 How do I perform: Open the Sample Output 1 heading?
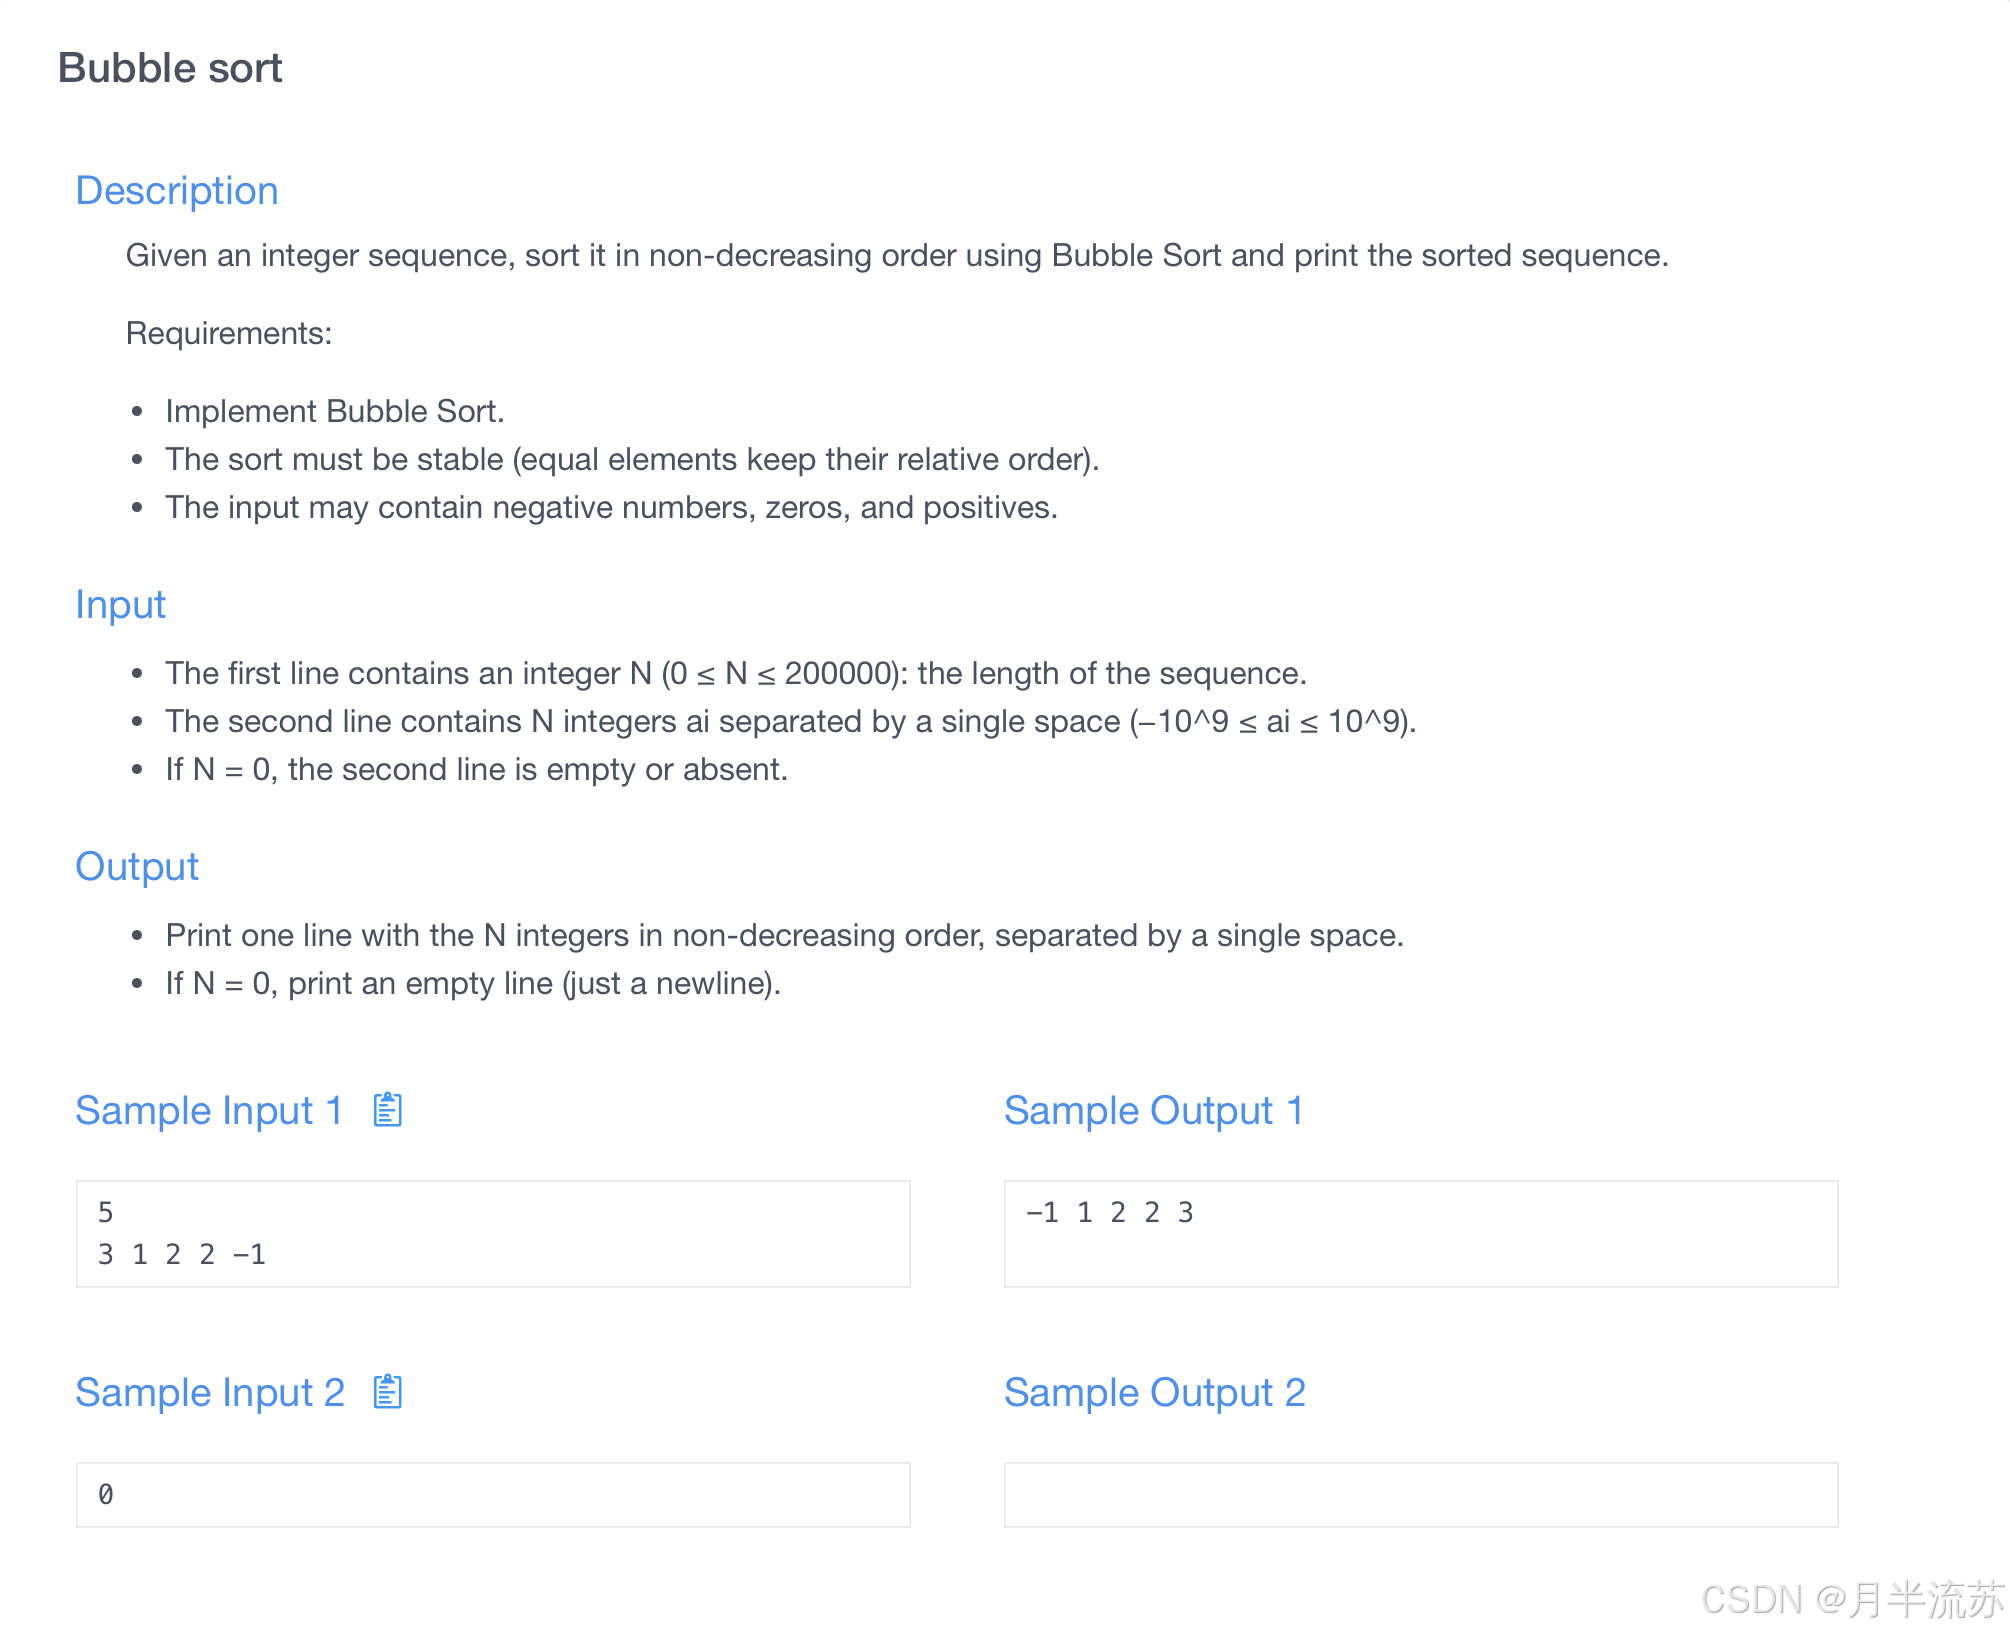[x=1154, y=1109]
